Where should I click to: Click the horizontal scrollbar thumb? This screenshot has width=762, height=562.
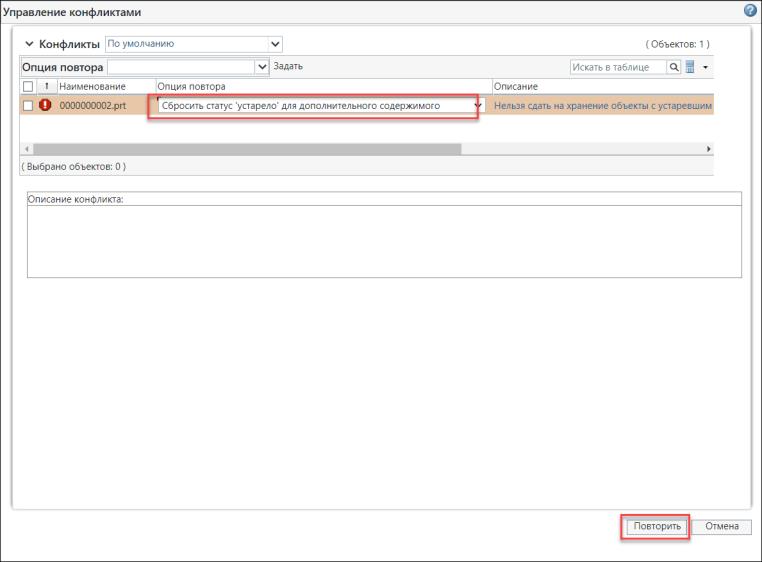pos(247,149)
